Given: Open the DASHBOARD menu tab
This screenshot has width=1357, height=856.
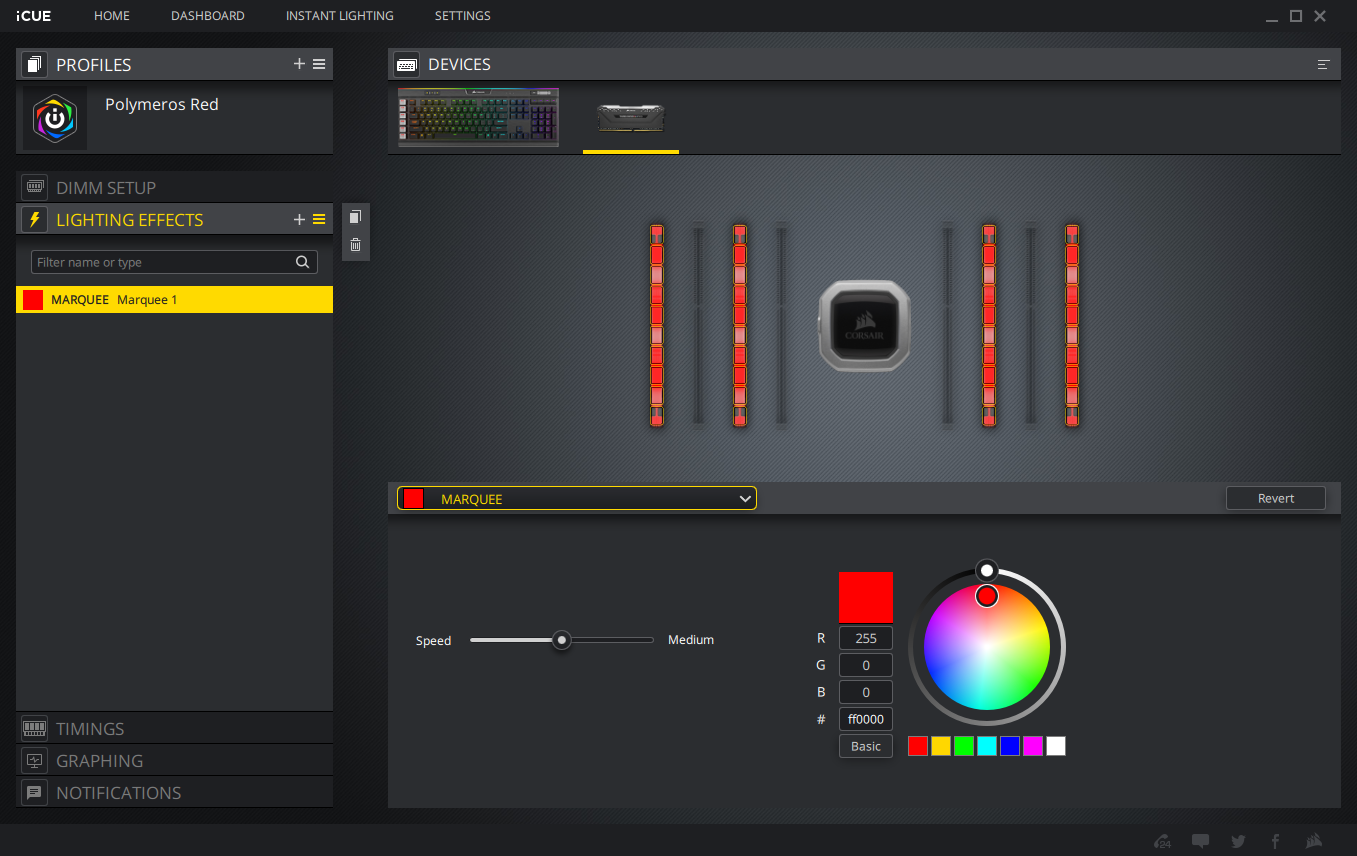Looking at the screenshot, I should (x=207, y=16).
